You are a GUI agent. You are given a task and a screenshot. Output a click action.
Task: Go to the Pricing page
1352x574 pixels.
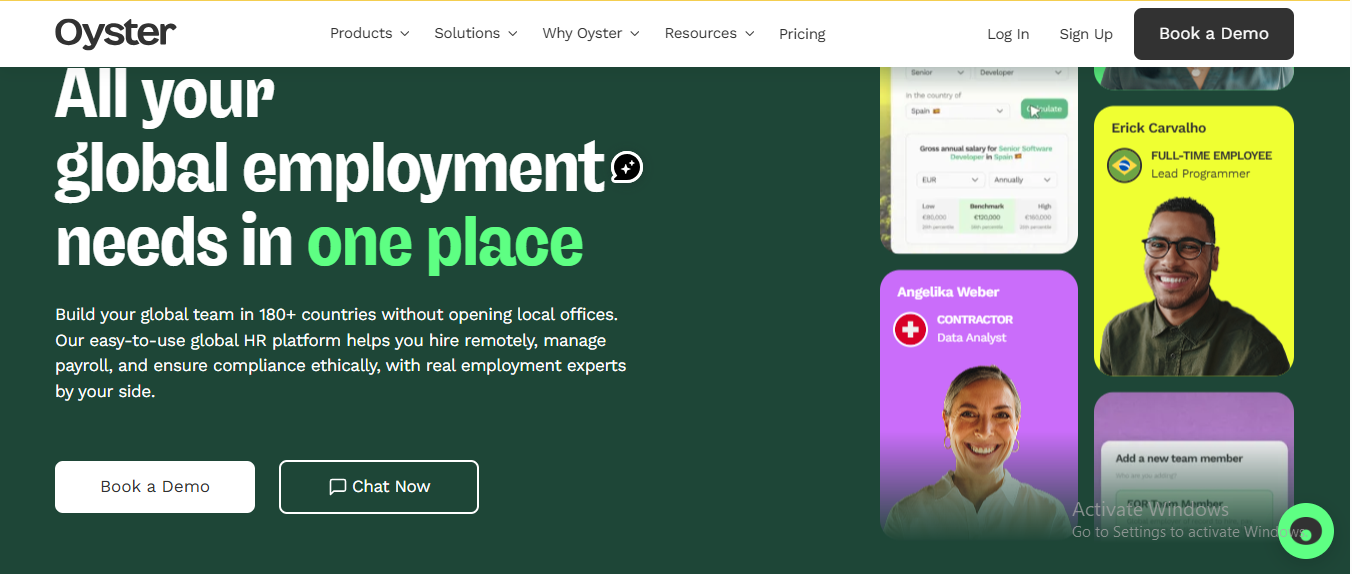coord(802,34)
